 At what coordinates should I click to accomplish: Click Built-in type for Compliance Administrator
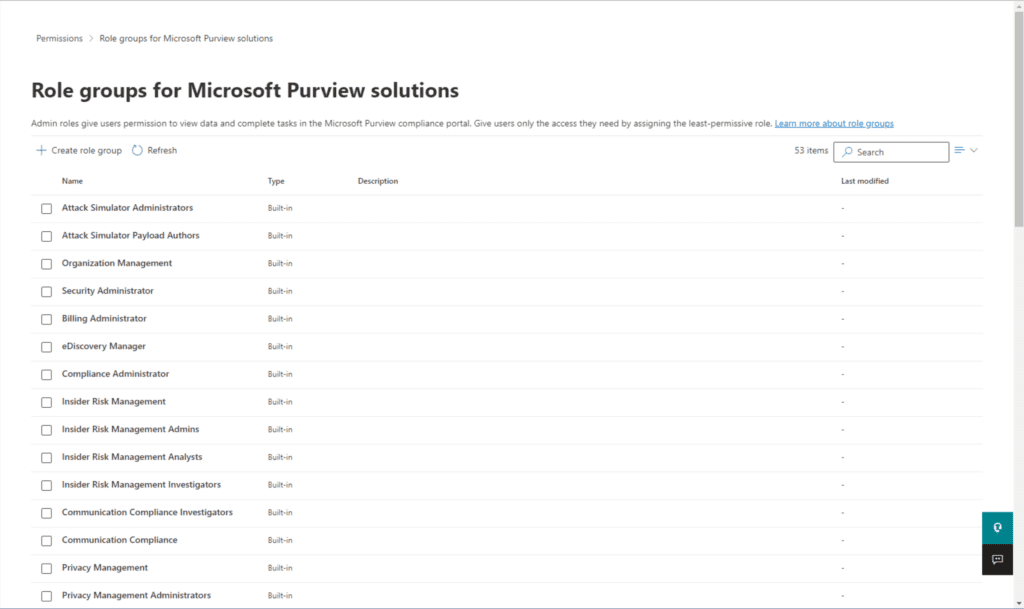tap(280, 375)
